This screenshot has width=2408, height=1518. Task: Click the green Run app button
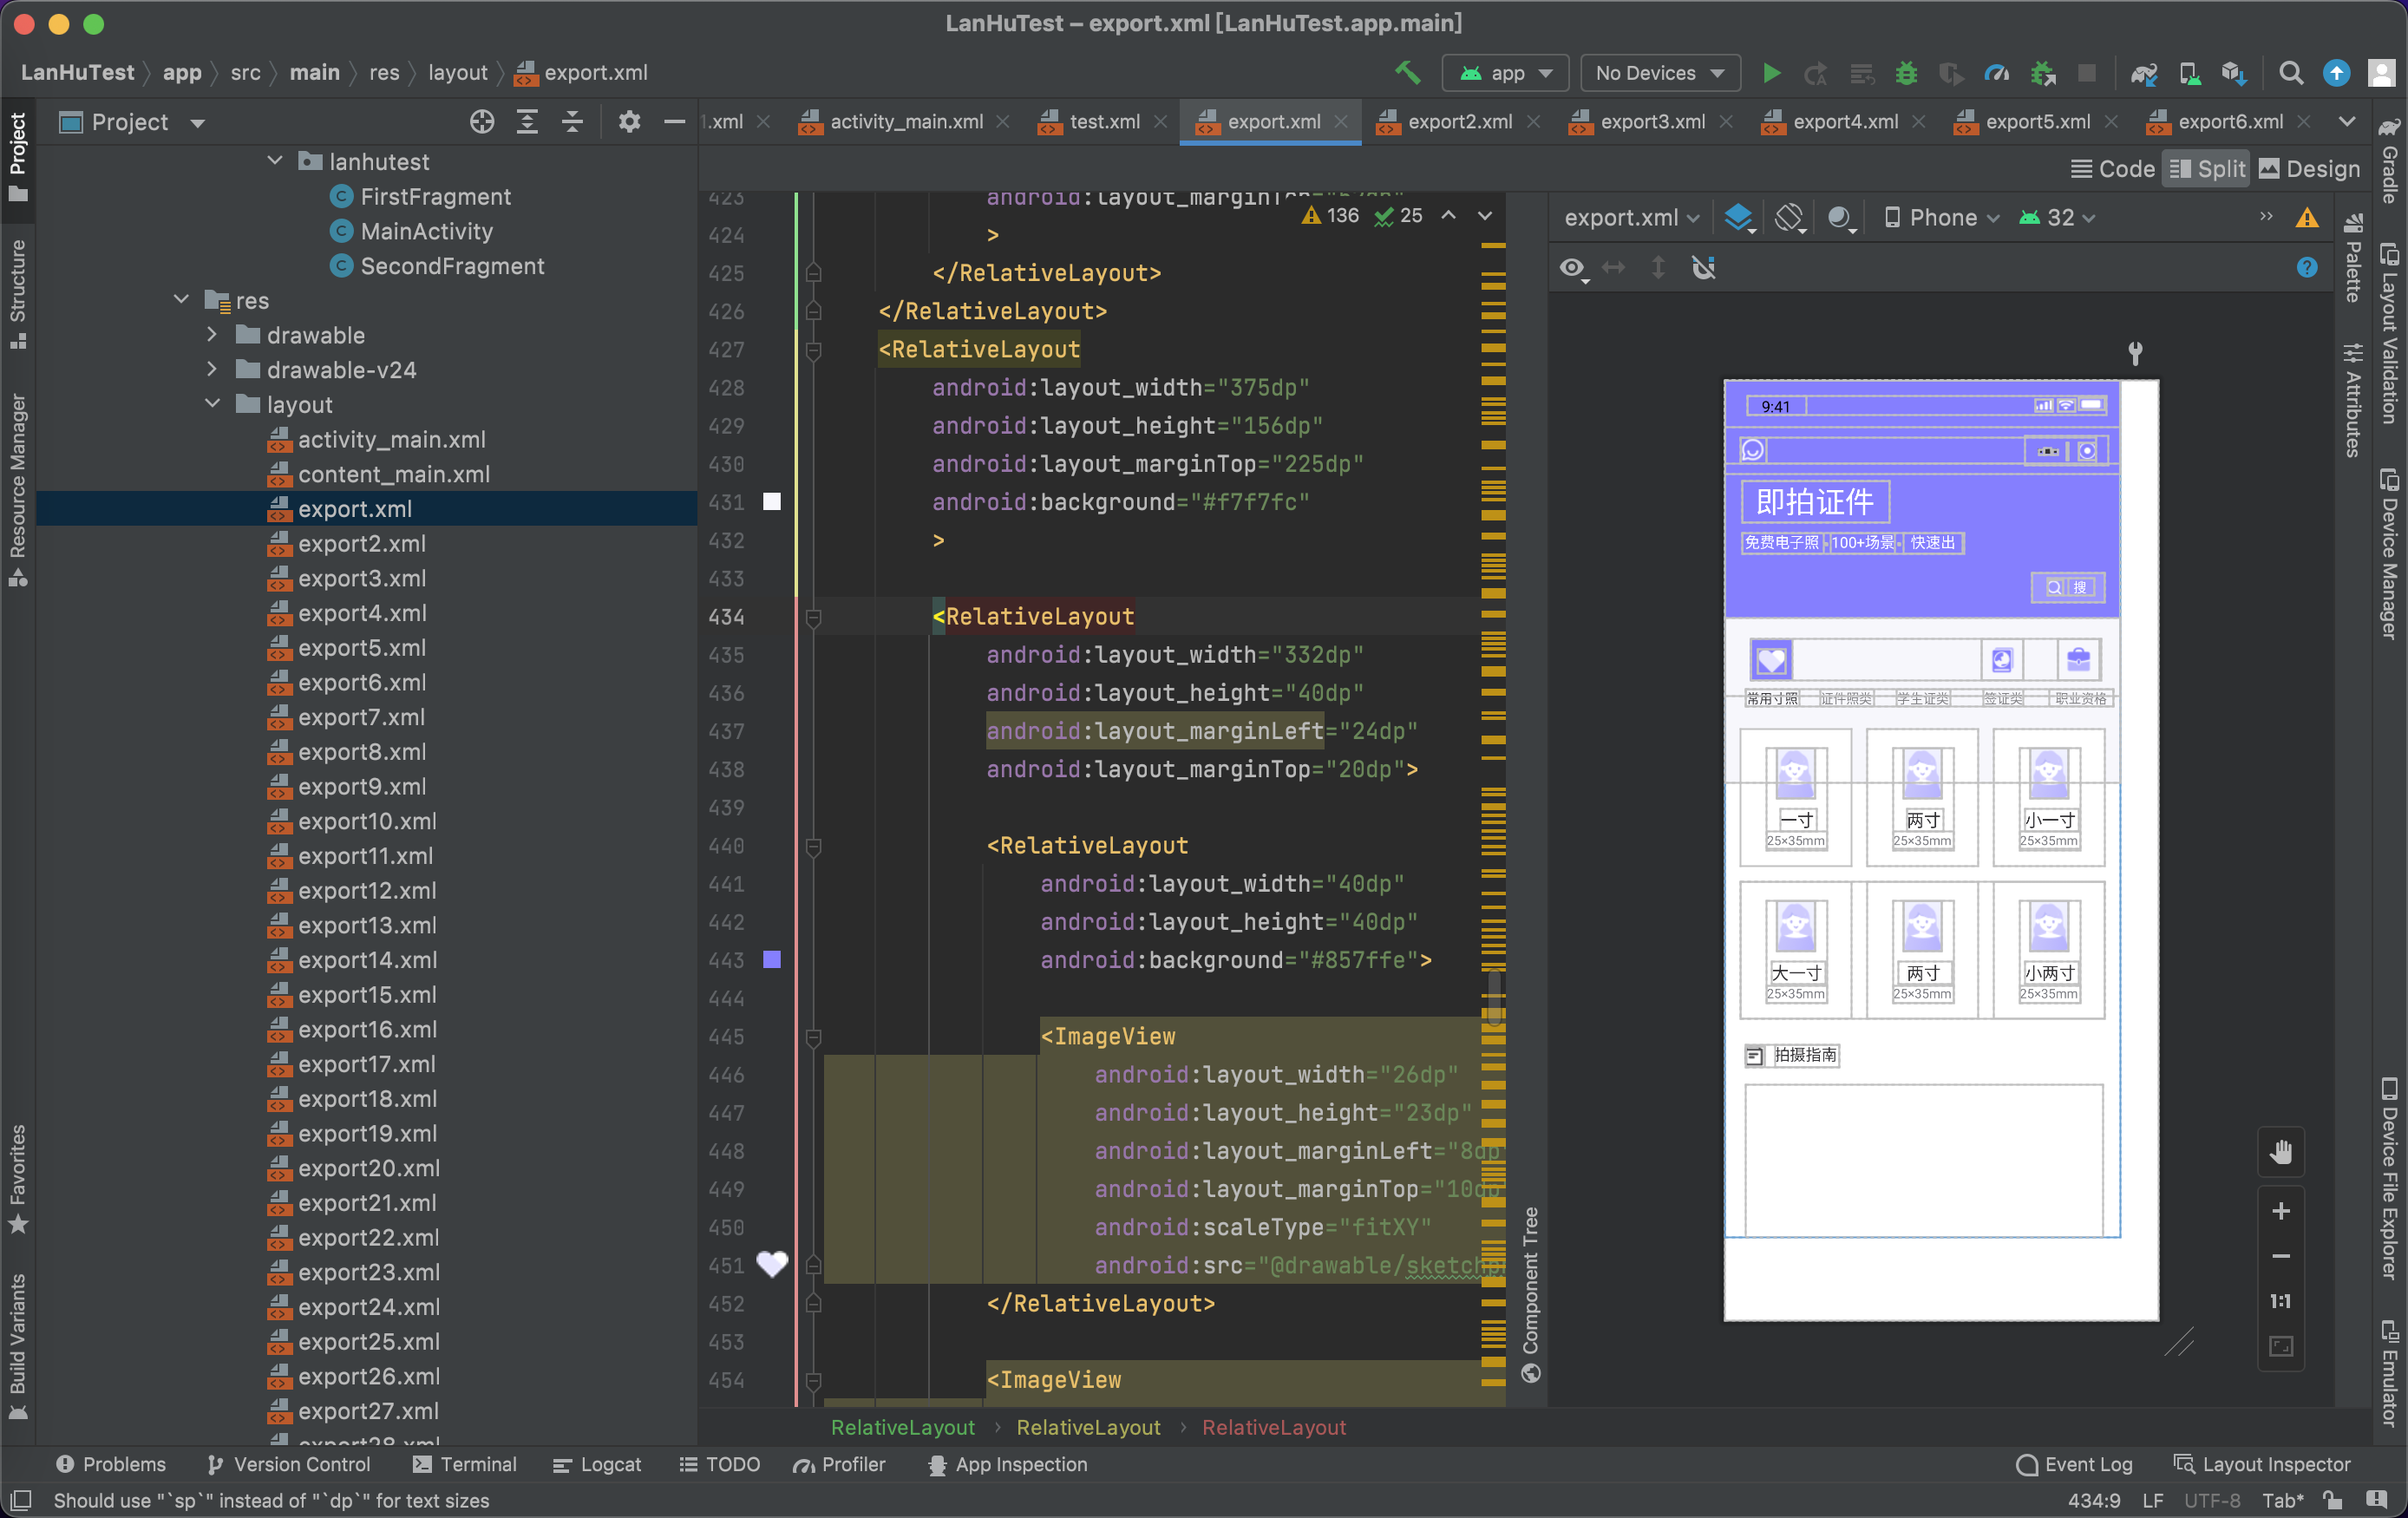1771,73
